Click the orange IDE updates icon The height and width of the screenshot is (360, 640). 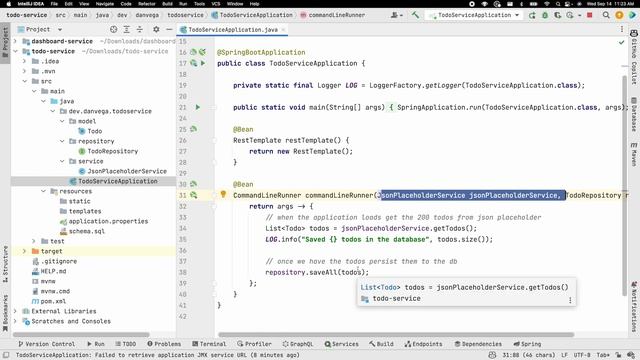(x=619, y=15)
